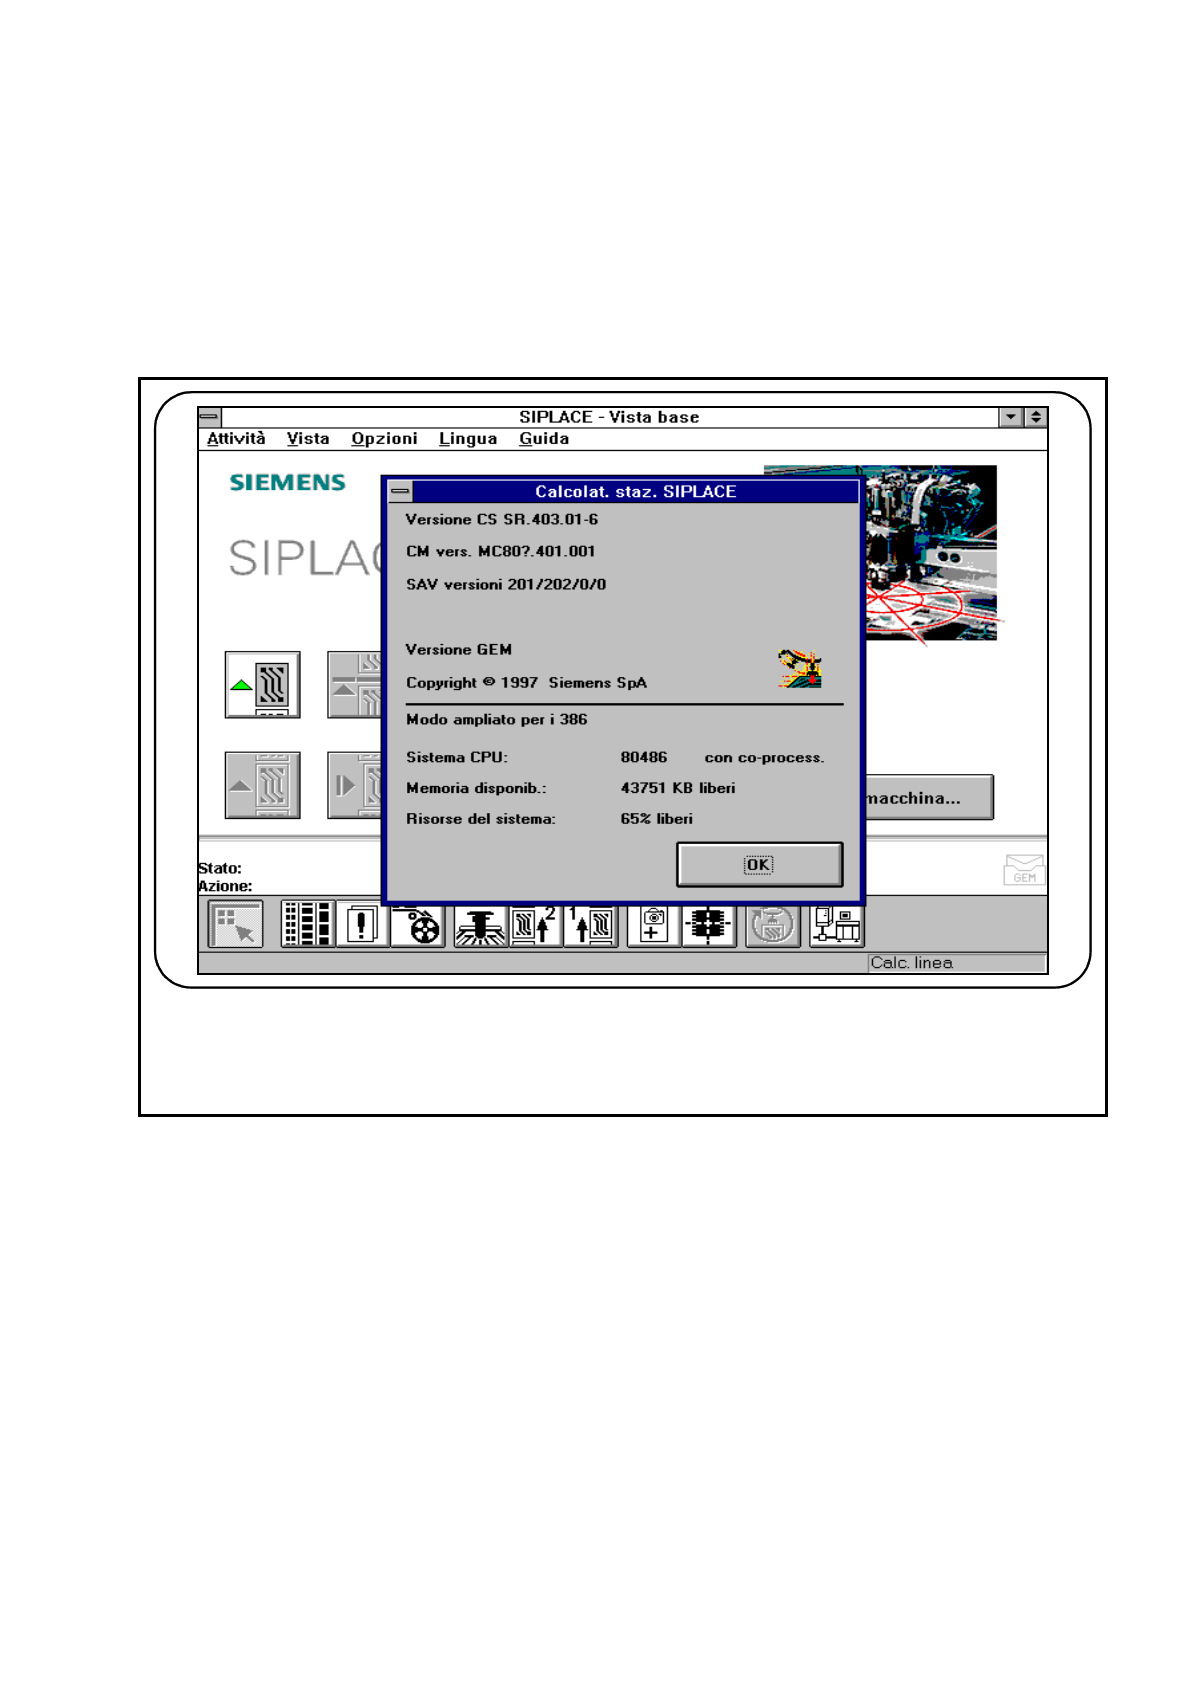Viewport: 1188px width, 1684px height.
Task: Click Copyright 1997 Siemens SpA text
Action: 526,682
